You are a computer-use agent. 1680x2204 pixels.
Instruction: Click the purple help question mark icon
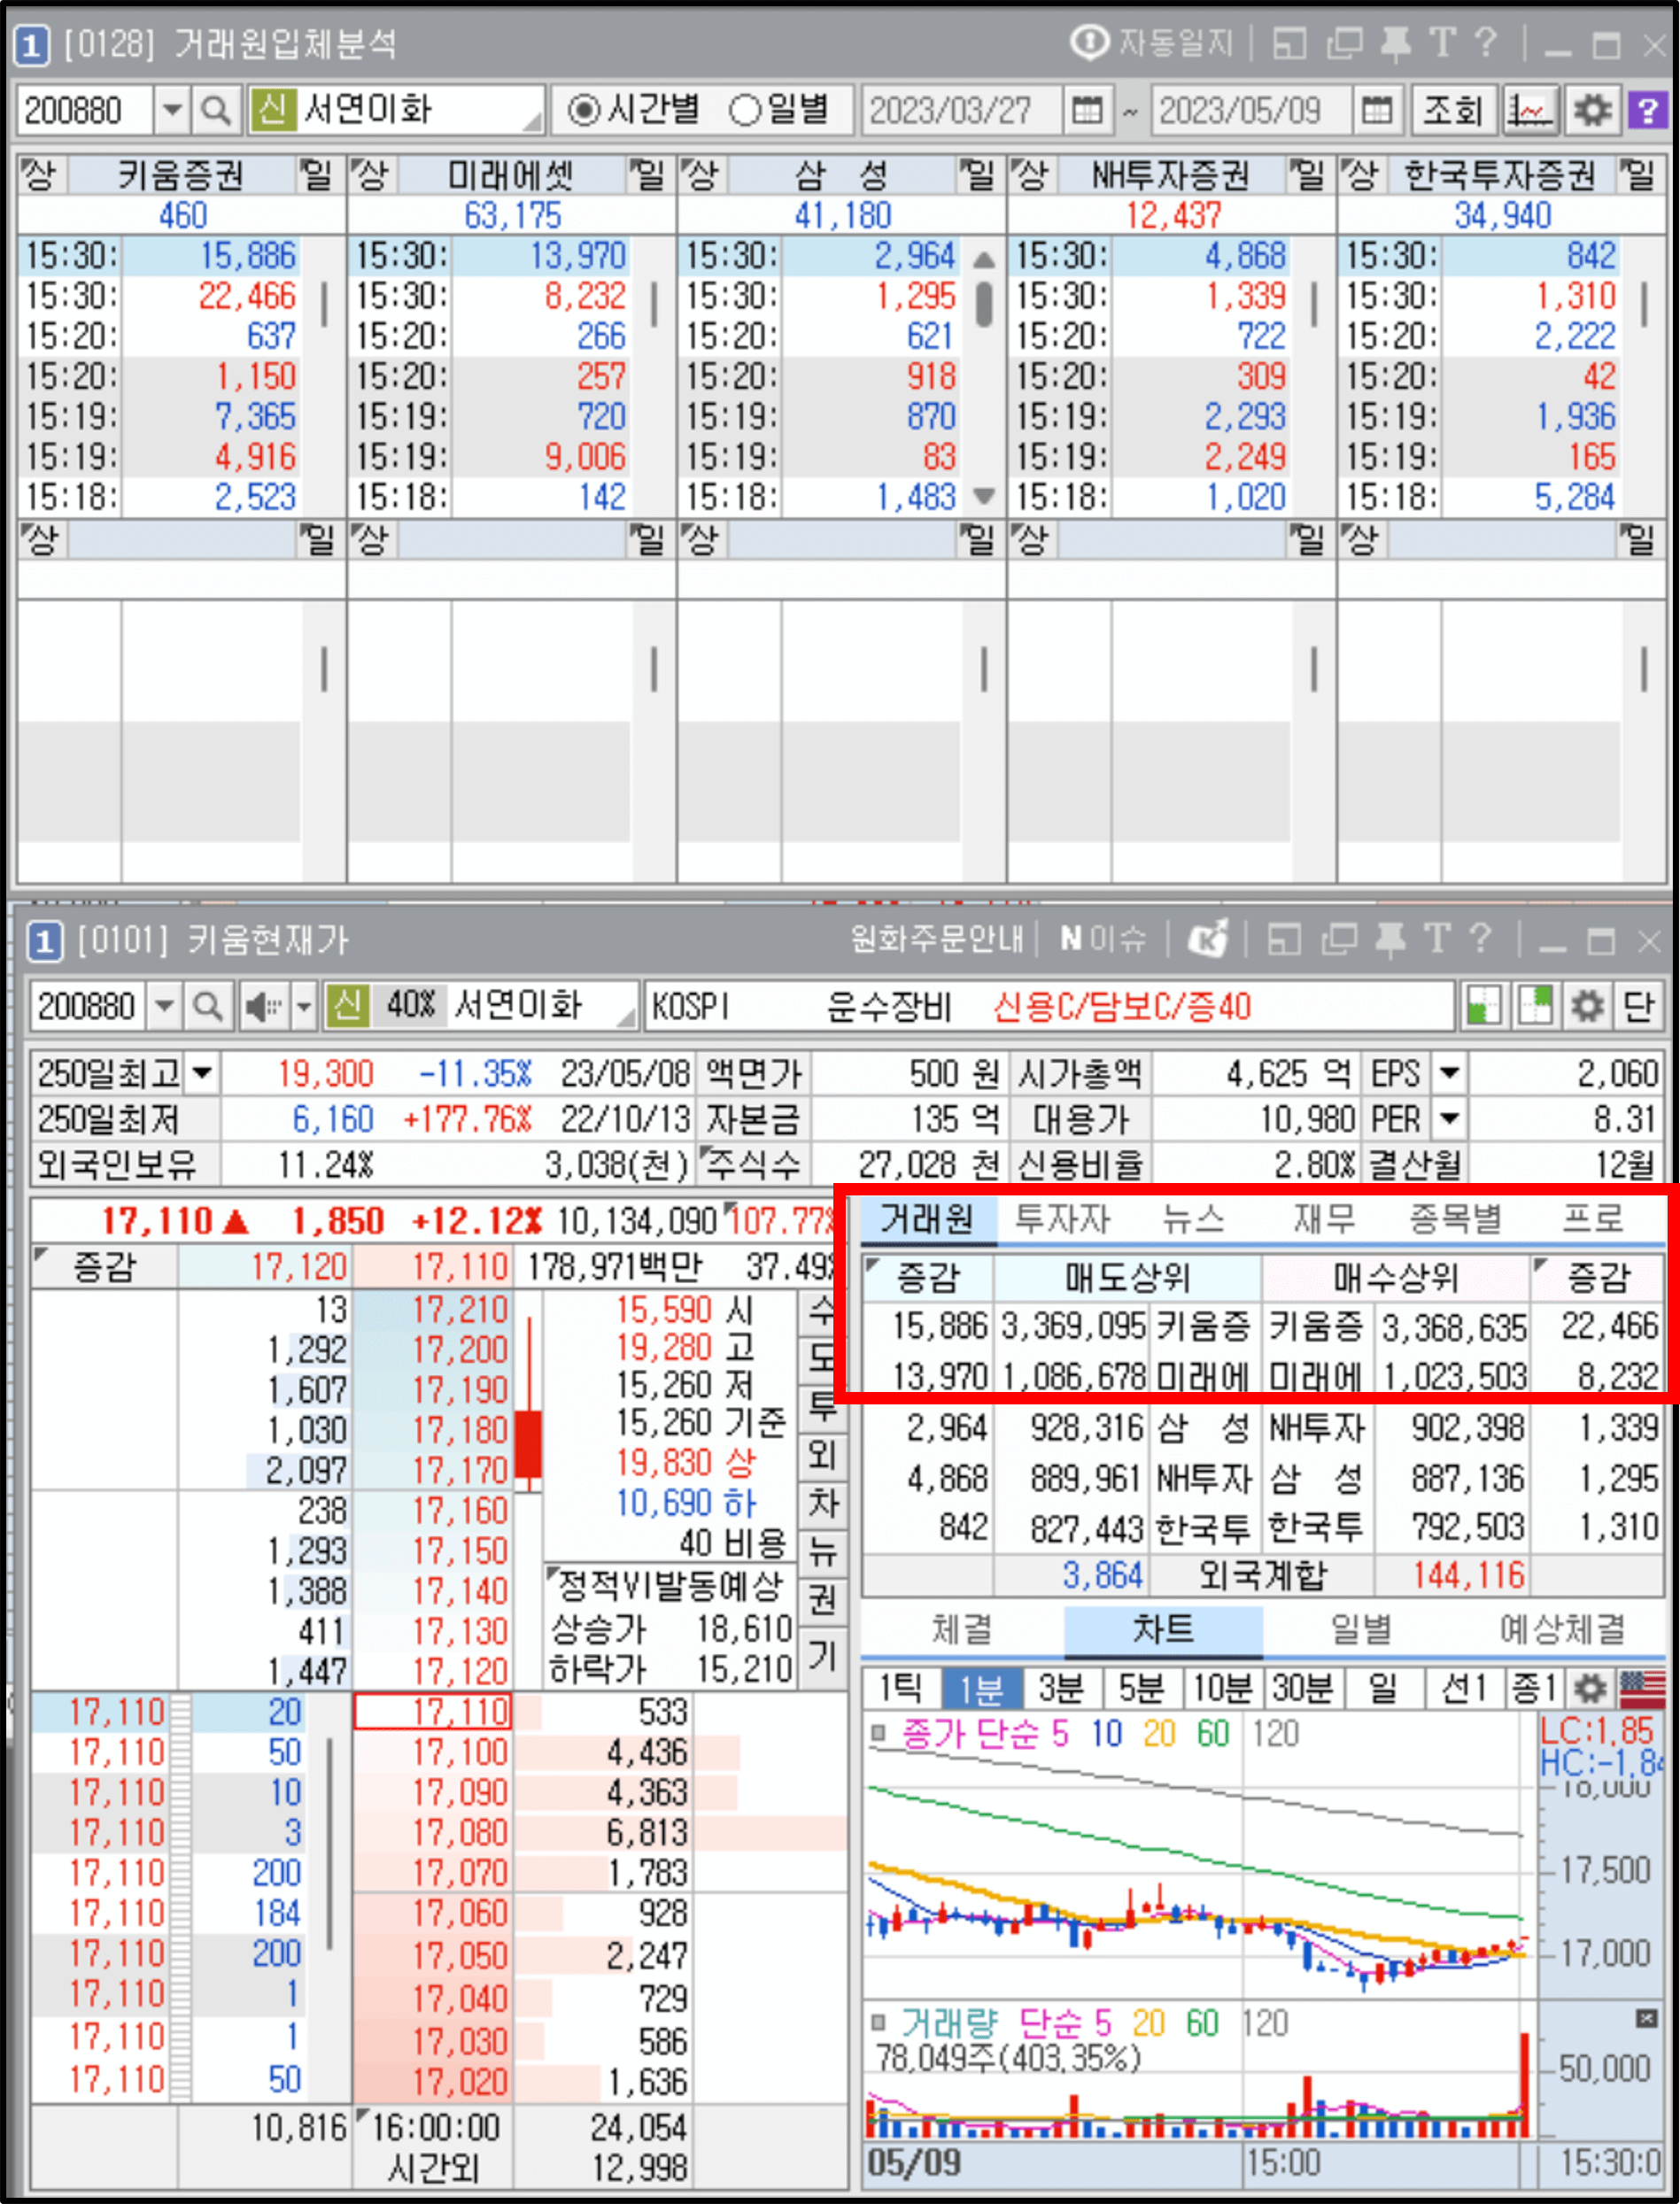click(x=1648, y=110)
